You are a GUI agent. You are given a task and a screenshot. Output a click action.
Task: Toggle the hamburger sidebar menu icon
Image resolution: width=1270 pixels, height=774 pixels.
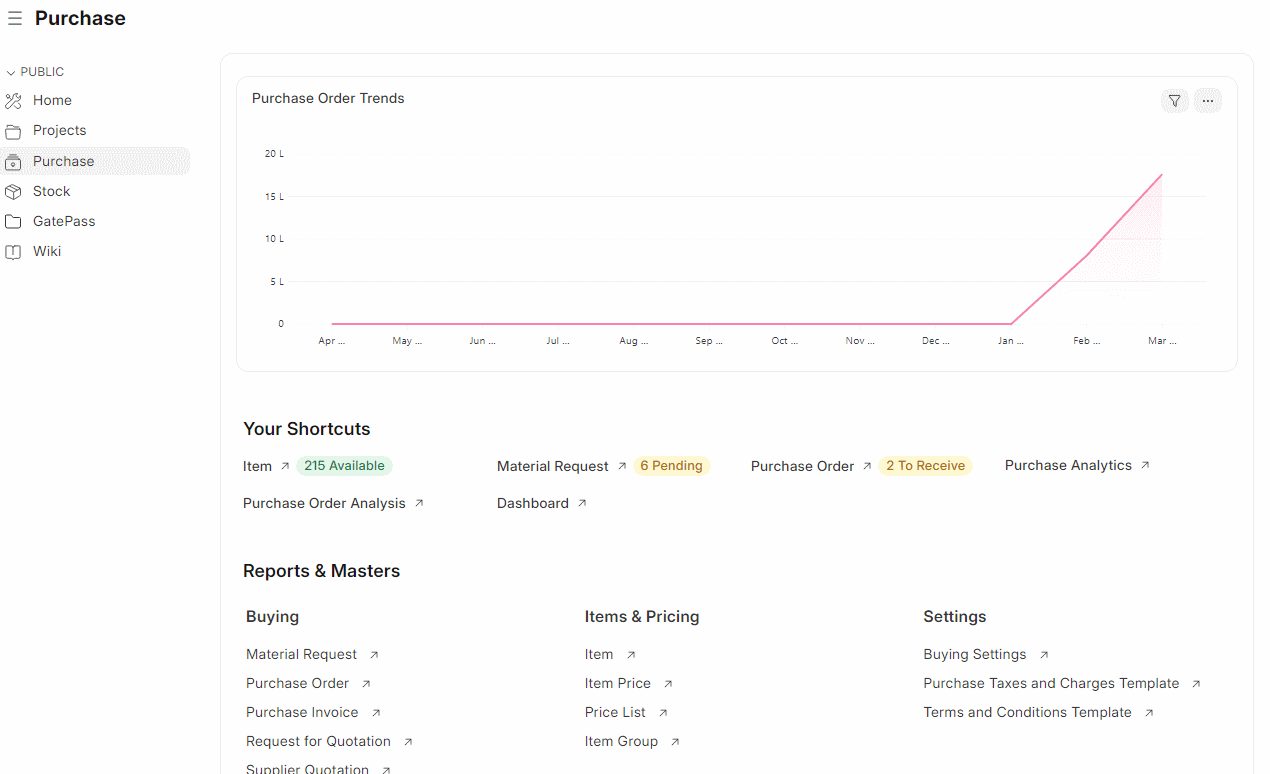(15, 19)
